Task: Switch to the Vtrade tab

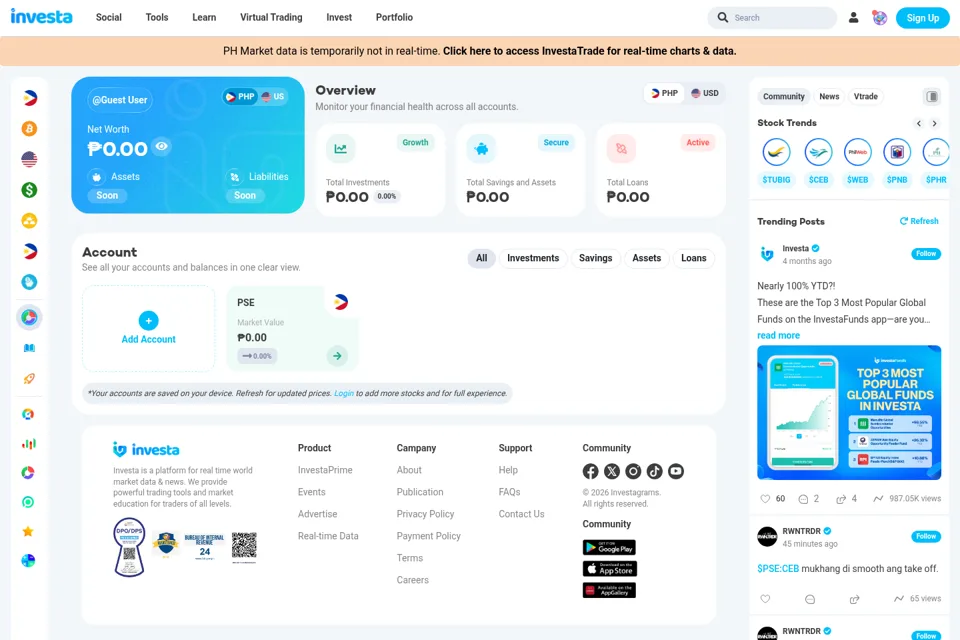Action: [x=866, y=97]
